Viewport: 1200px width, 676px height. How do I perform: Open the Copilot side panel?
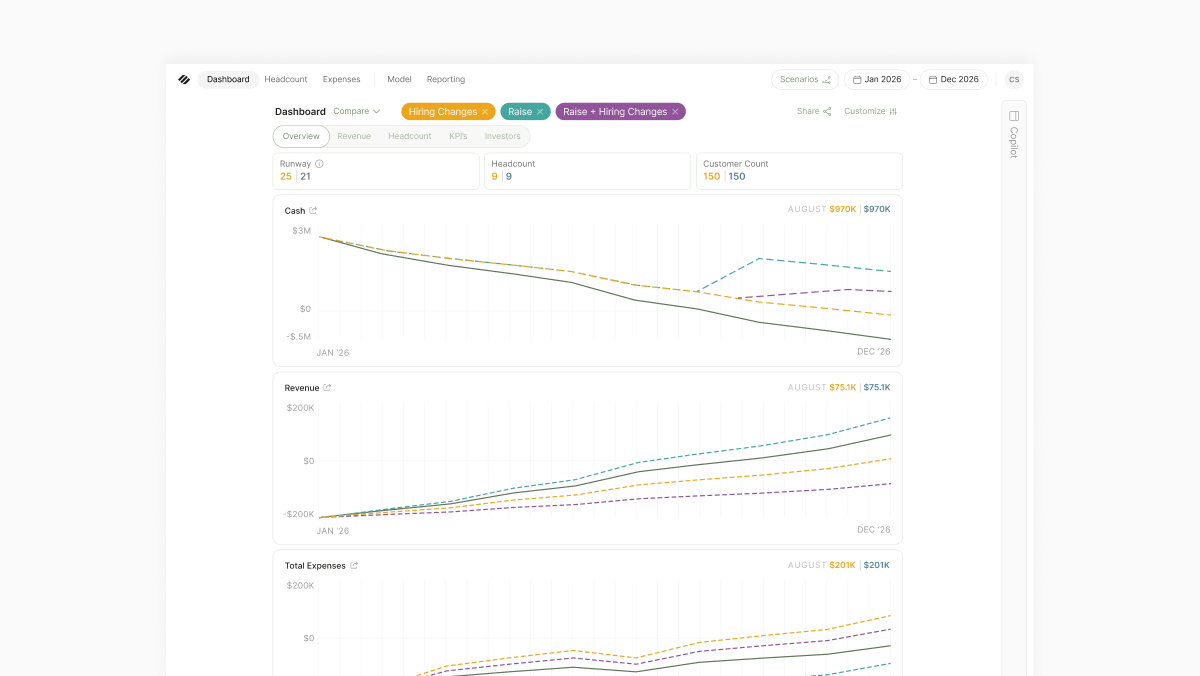pos(1013,135)
